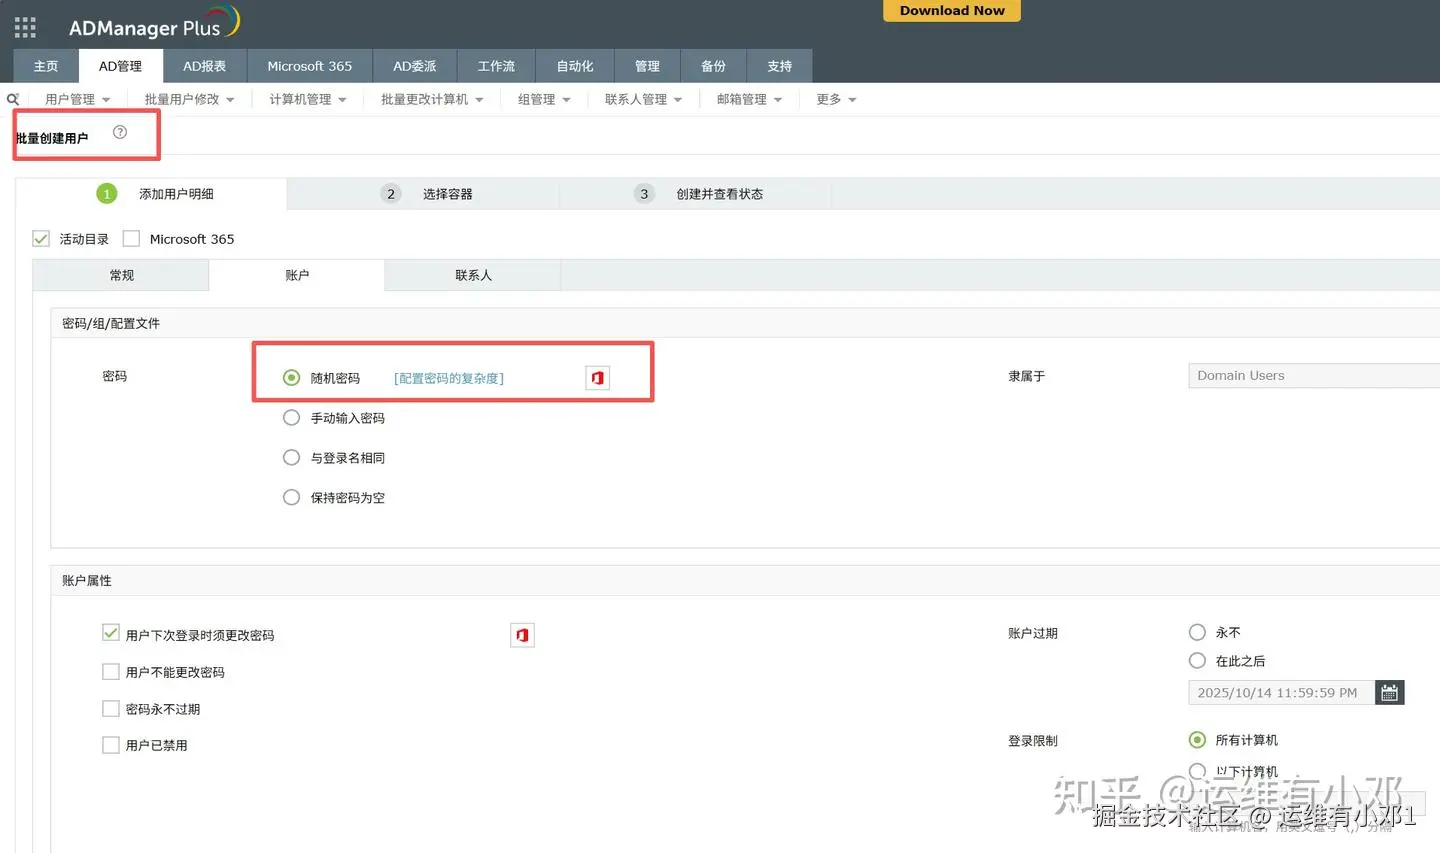1440x853 pixels.
Task: Open help icon beside 批量创建用户
Action: click(120, 132)
